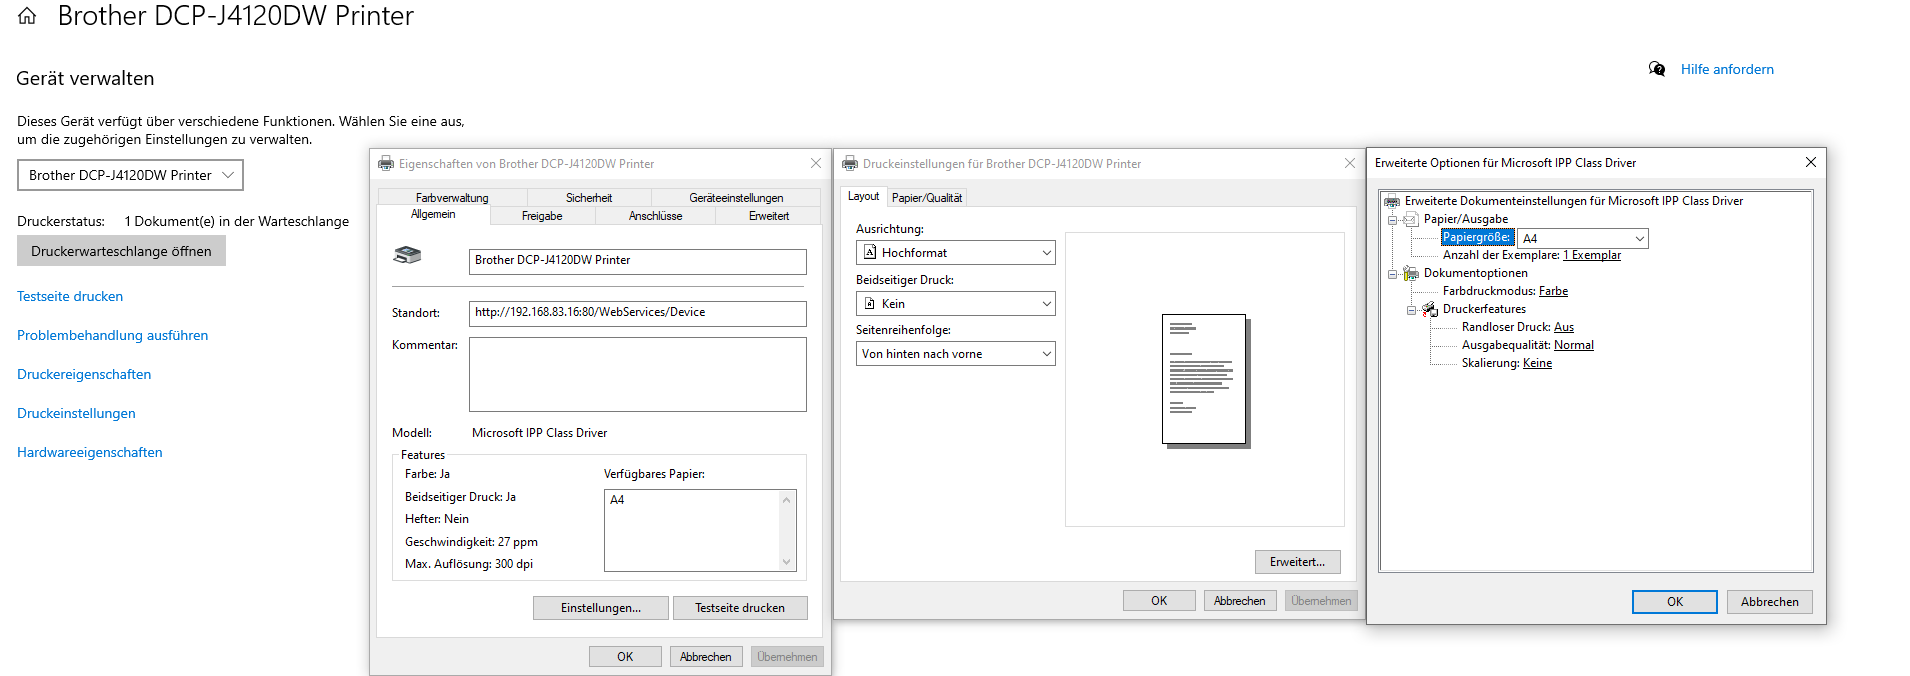This screenshot has height=676, width=1910.
Task: Click the printer icon in the Eigenschaften title bar
Action: pyautogui.click(x=386, y=164)
